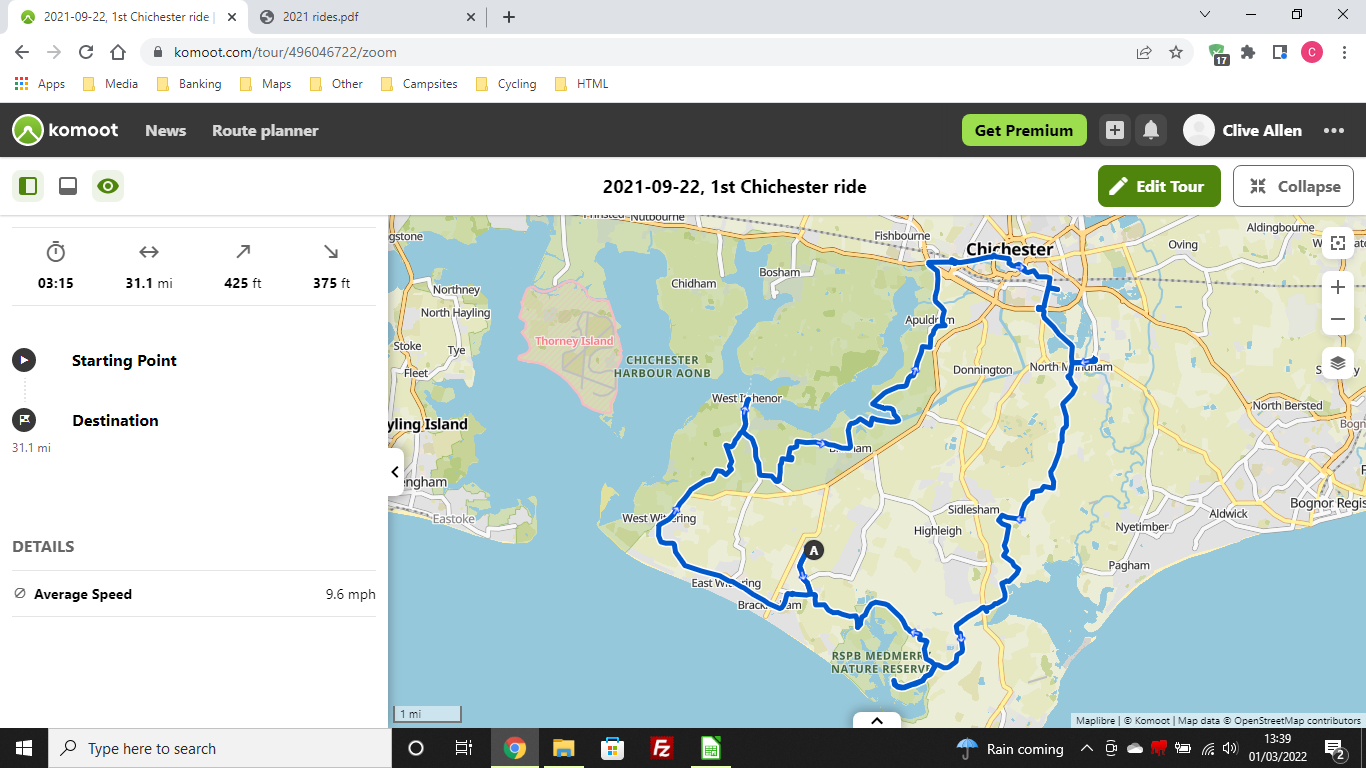This screenshot has width=1366, height=768.
Task: Search tabs dropdown arrow in Chrome
Action: 1205,15
